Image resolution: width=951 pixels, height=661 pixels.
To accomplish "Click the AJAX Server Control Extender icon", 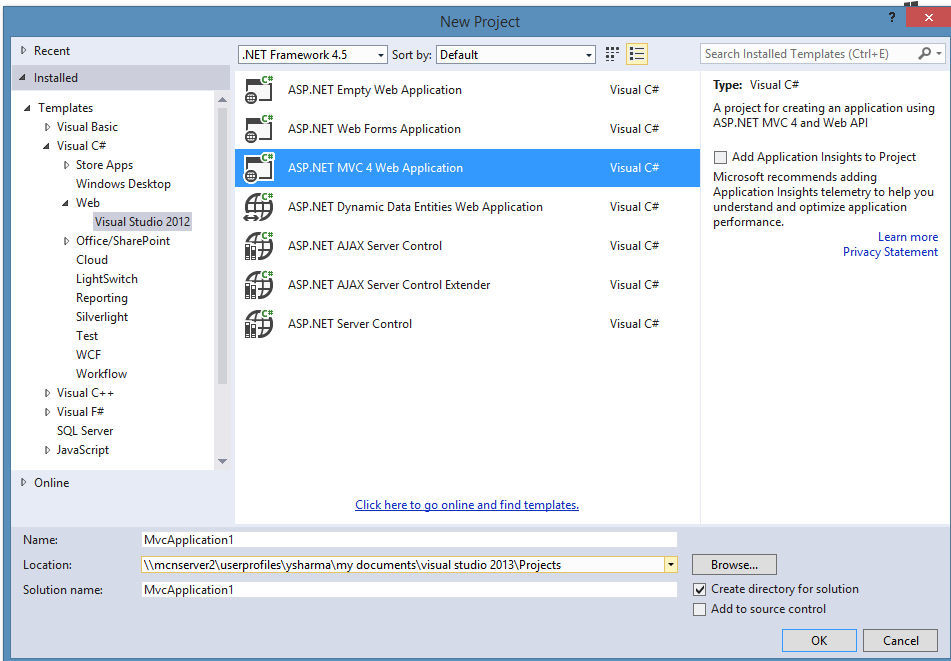I will pyautogui.click(x=259, y=284).
